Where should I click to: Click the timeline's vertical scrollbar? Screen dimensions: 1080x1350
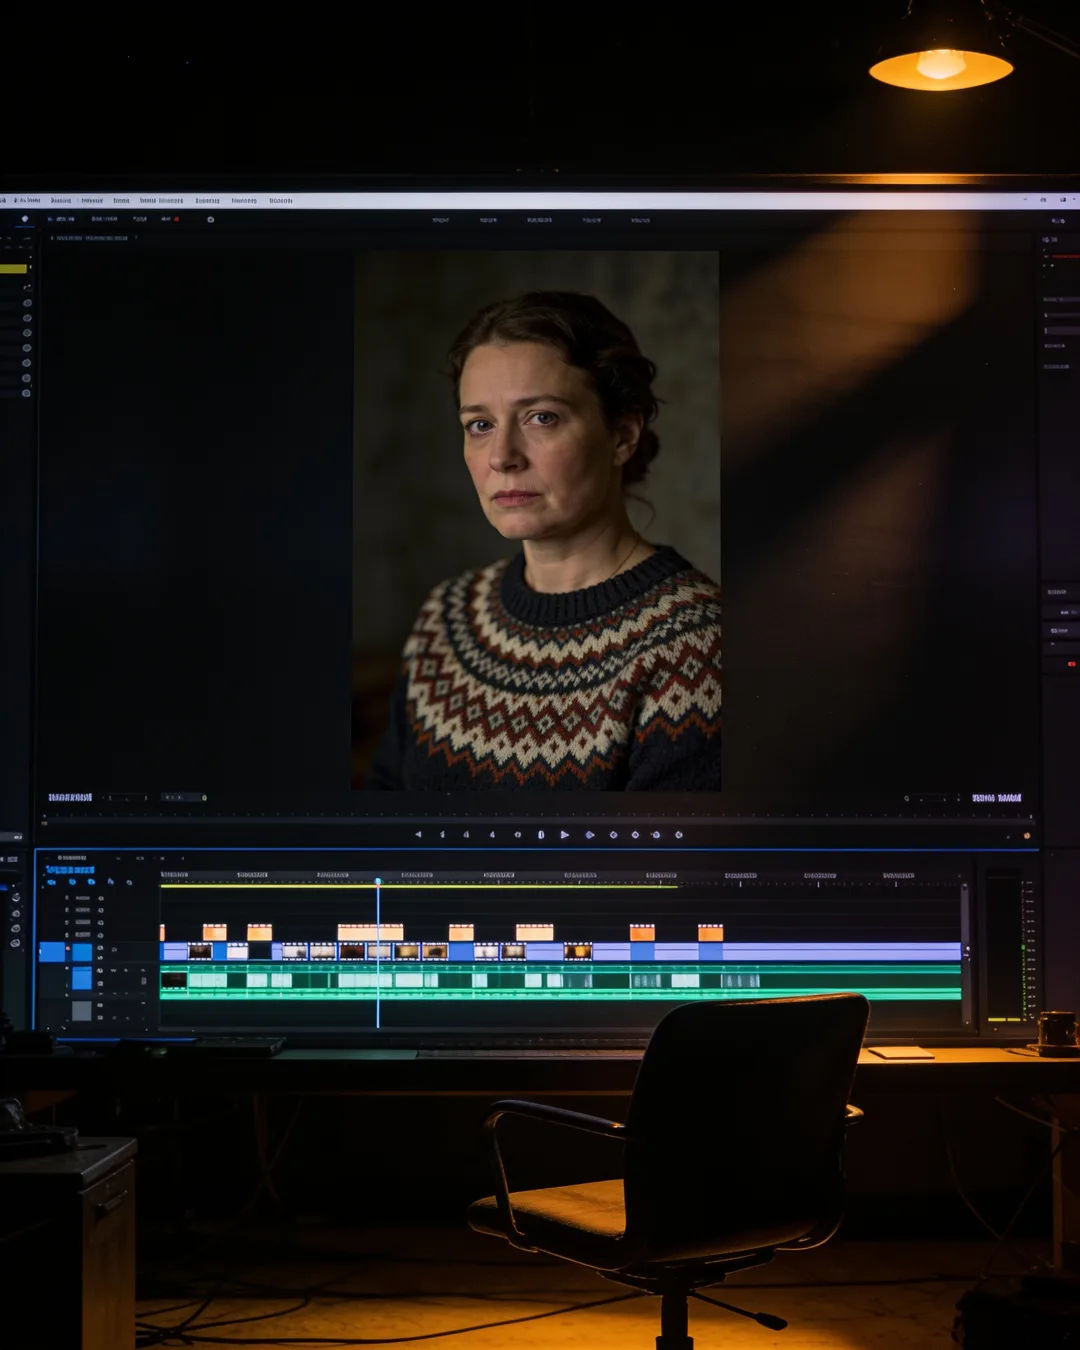click(x=965, y=953)
